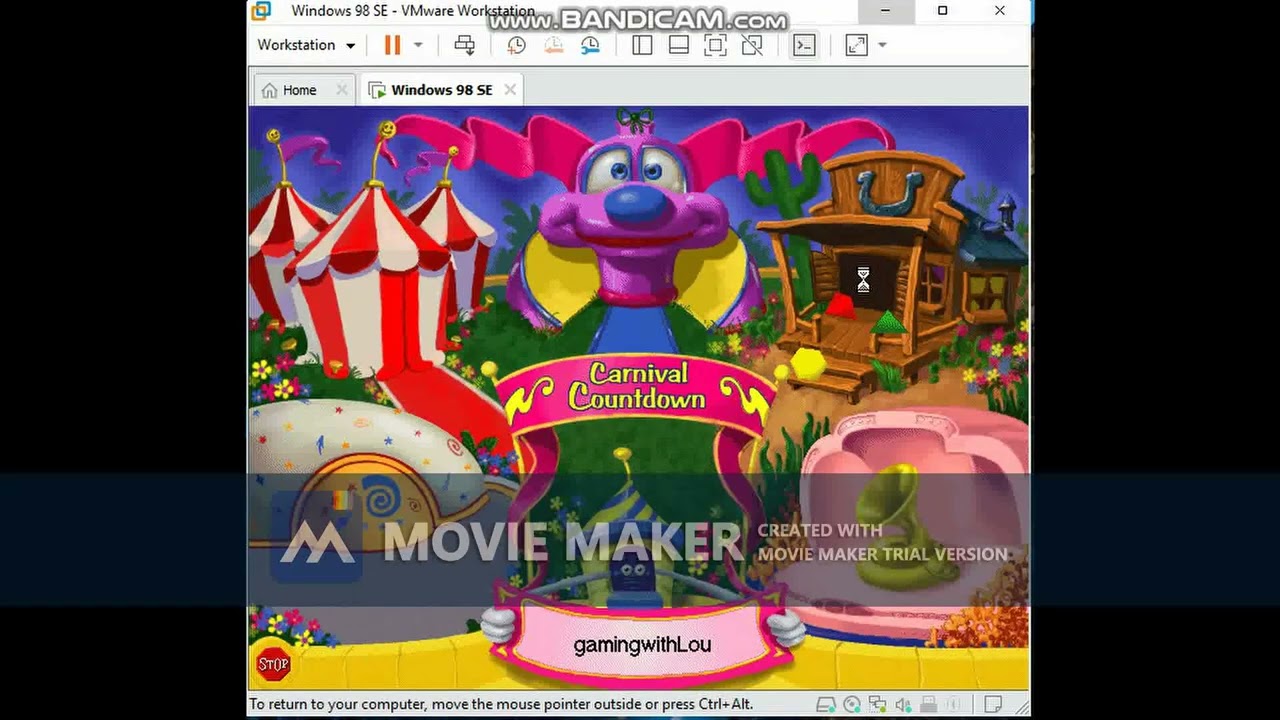Enter full screen mode icon
Image resolution: width=1280 pixels, height=720 pixels.
(x=715, y=45)
